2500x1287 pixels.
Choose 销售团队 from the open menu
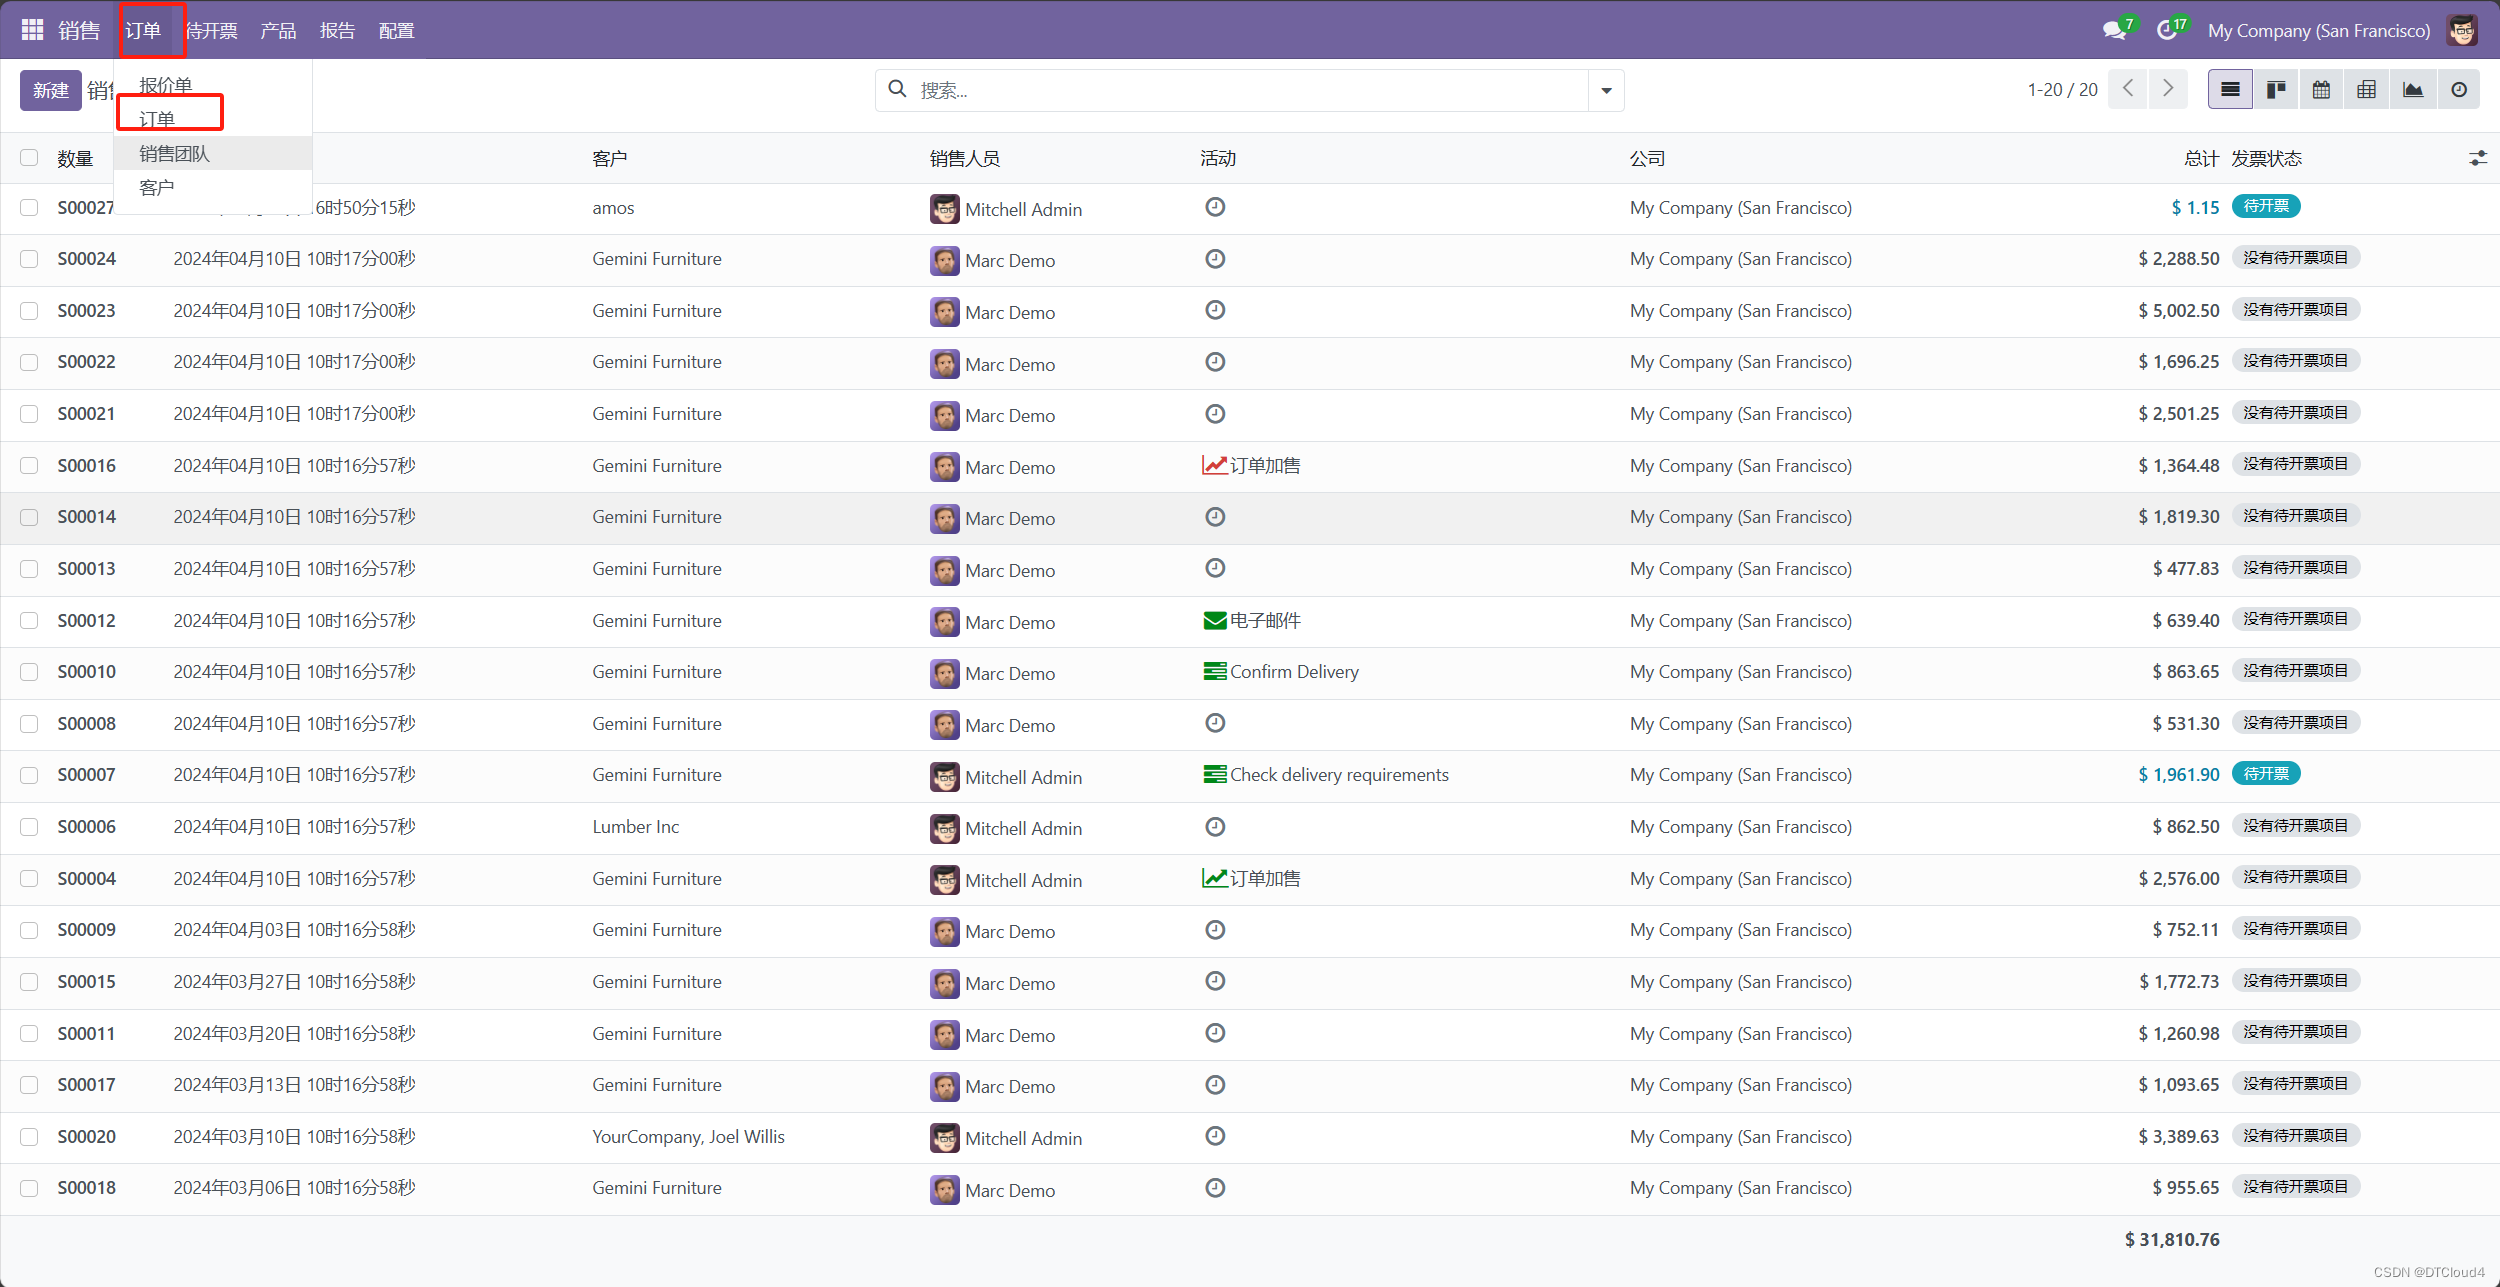click(x=174, y=154)
